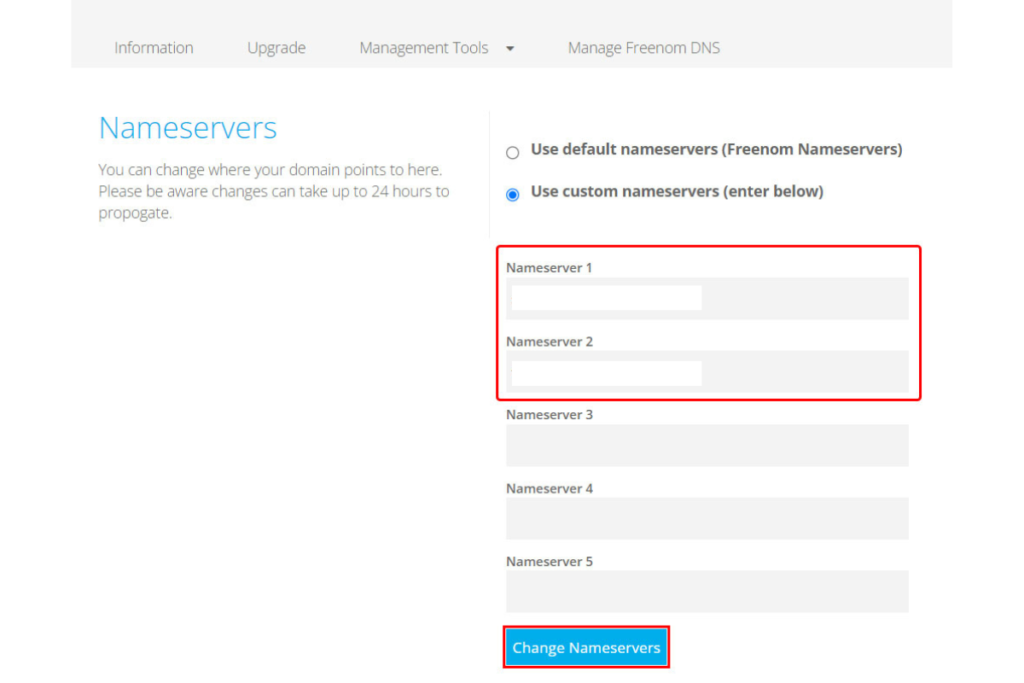The width and height of the screenshot is (1024, 683).
Task: Expand the Management Tools dropdown arrow
Action: pos(510,48)
